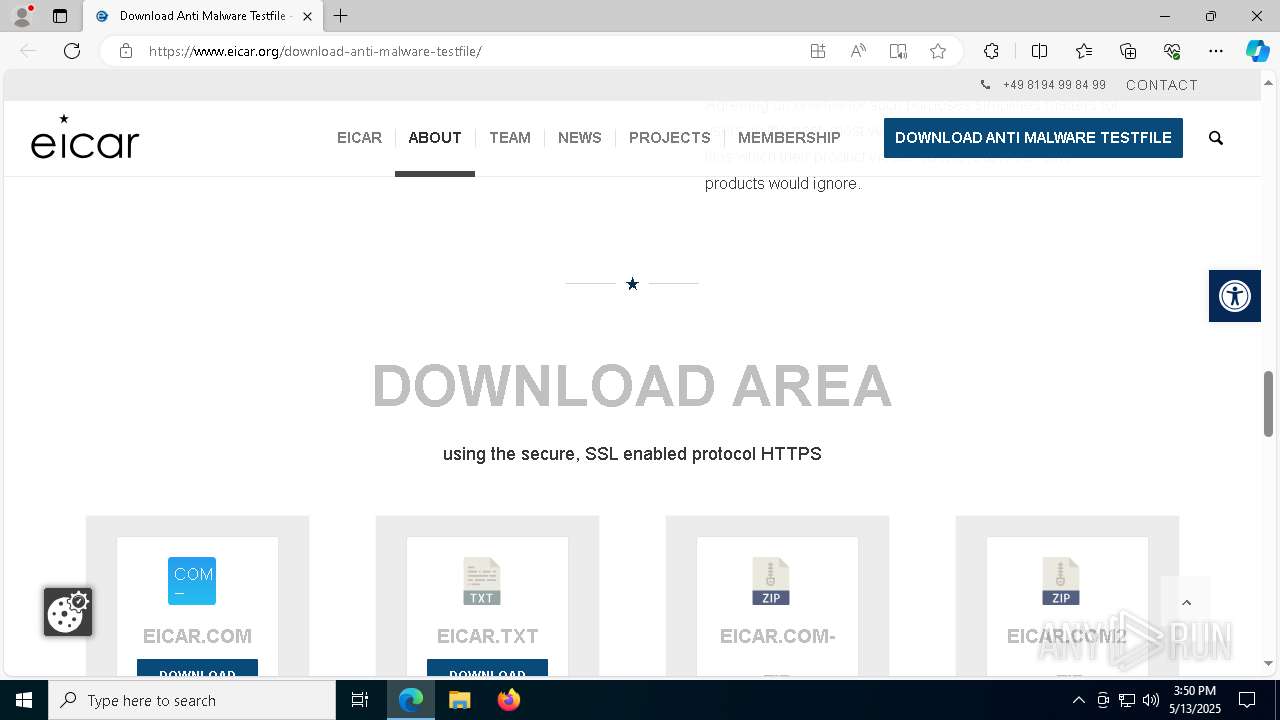Refresh the current page
This screenshot has height=720, width=1280.
point(72,51)
